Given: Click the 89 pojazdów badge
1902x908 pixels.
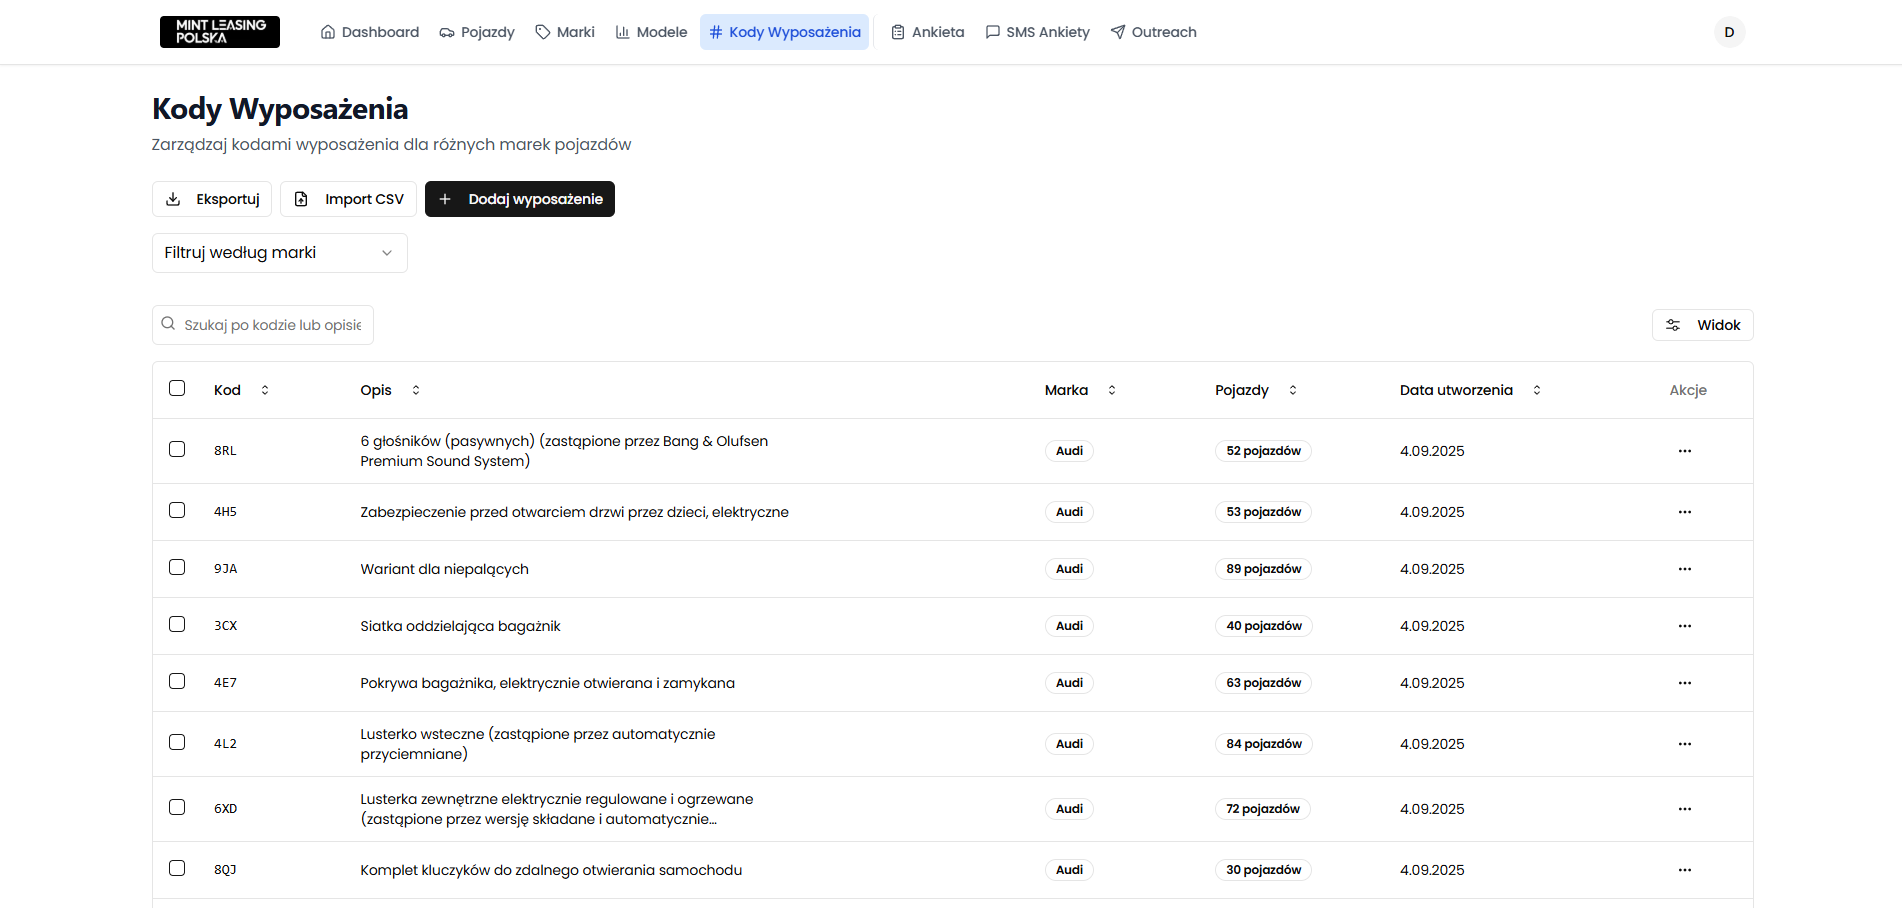Looking at the screenshot, I should click(1264, 569).
